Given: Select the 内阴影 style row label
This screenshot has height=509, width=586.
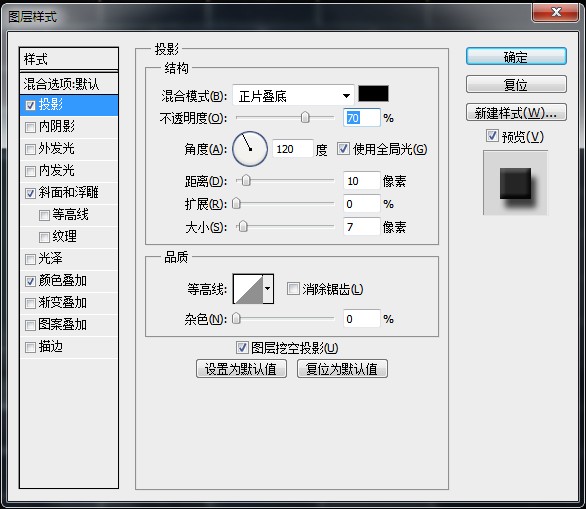Looking at the screenshot, I should (x=57, y=126).
